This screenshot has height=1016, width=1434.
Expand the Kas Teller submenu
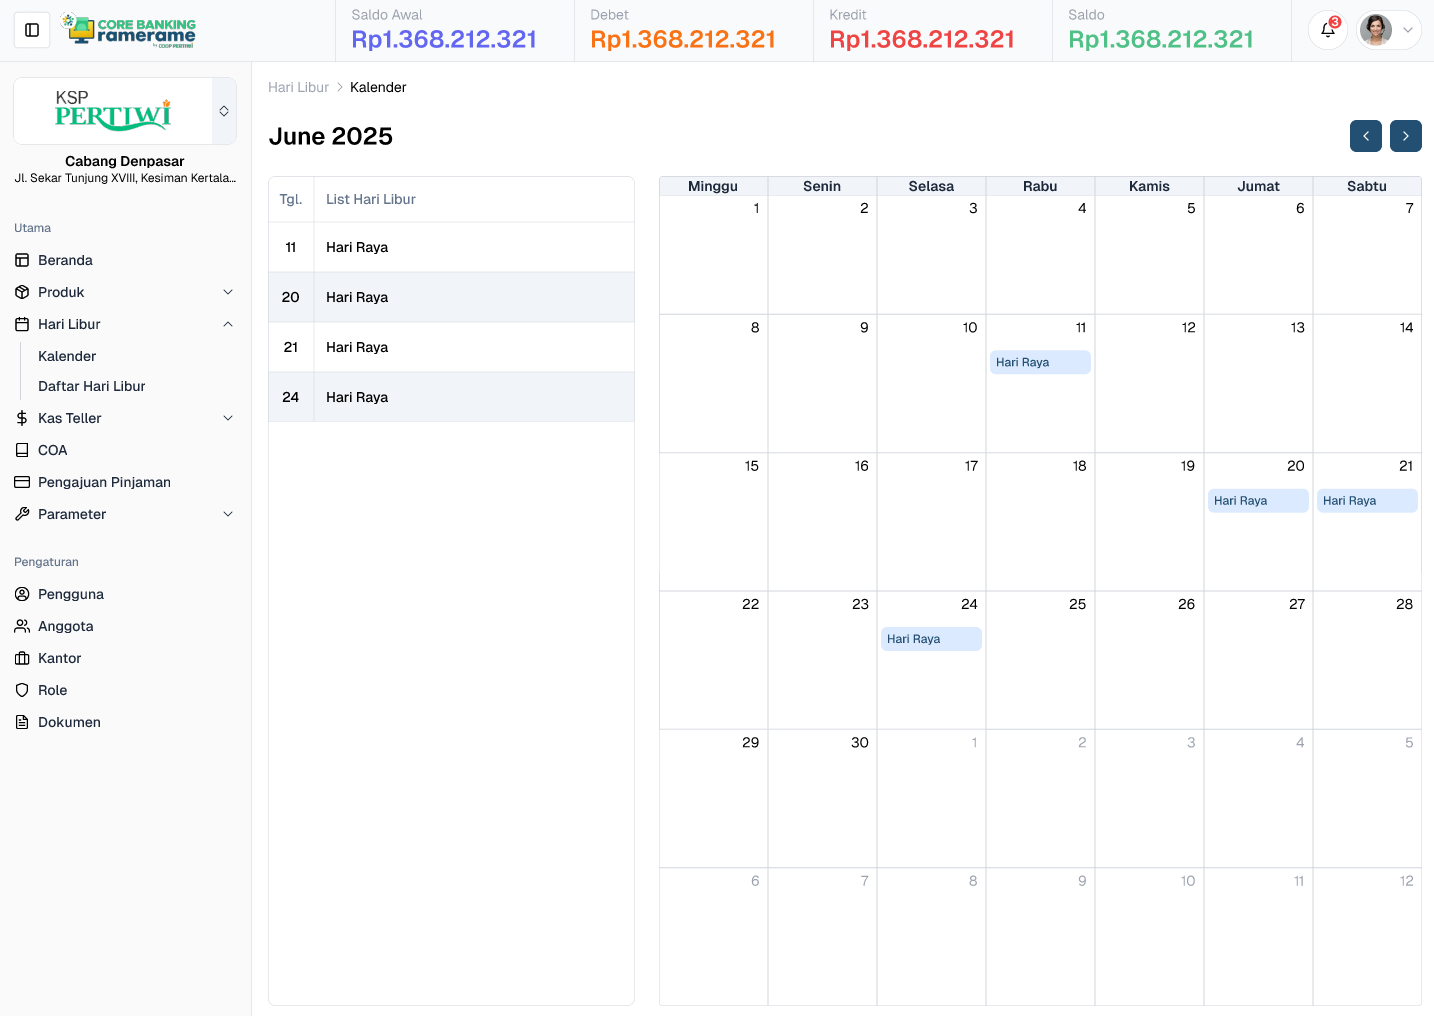point(228,418)
